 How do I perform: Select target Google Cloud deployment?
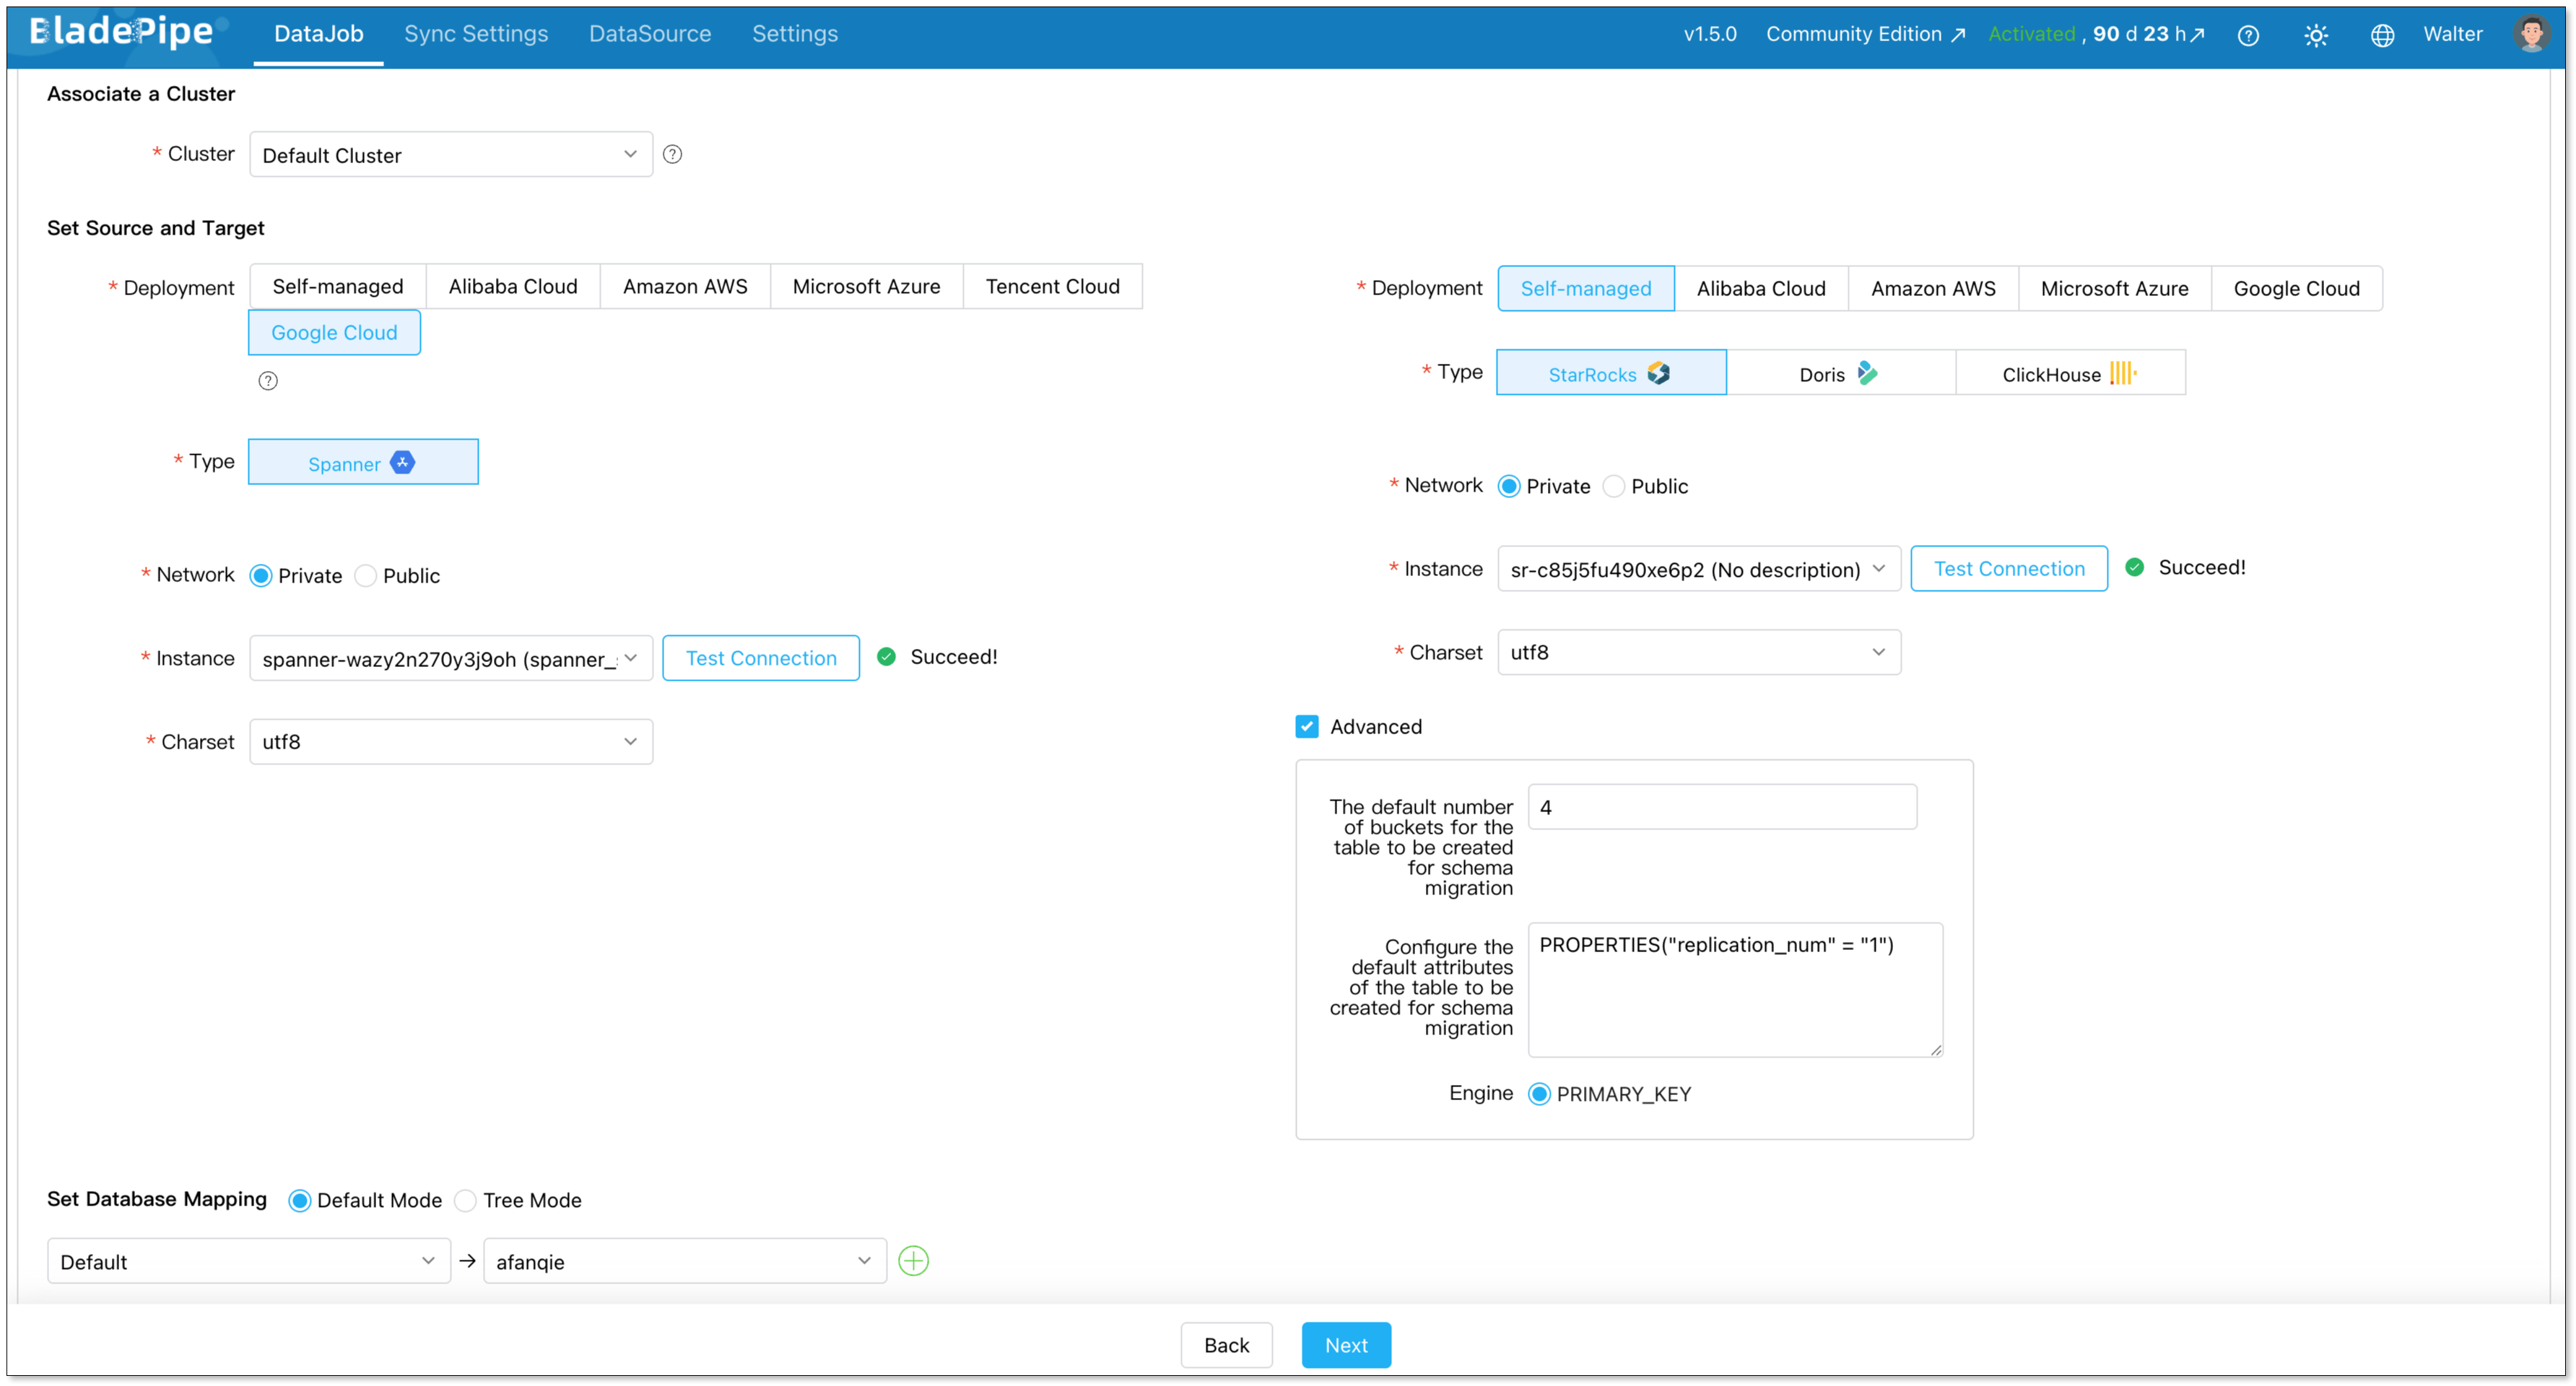(2296, 288)
